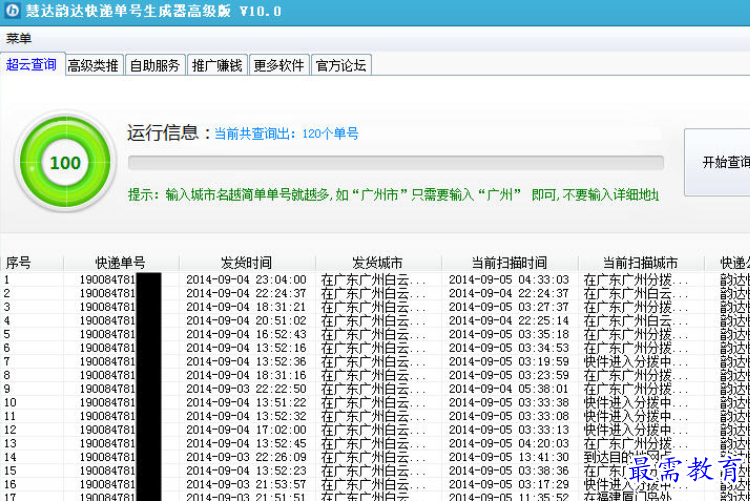Select scan time 2014-09-05 03:33:13
The width and height of the screenshot is (750, 501).
coord(509,430)
